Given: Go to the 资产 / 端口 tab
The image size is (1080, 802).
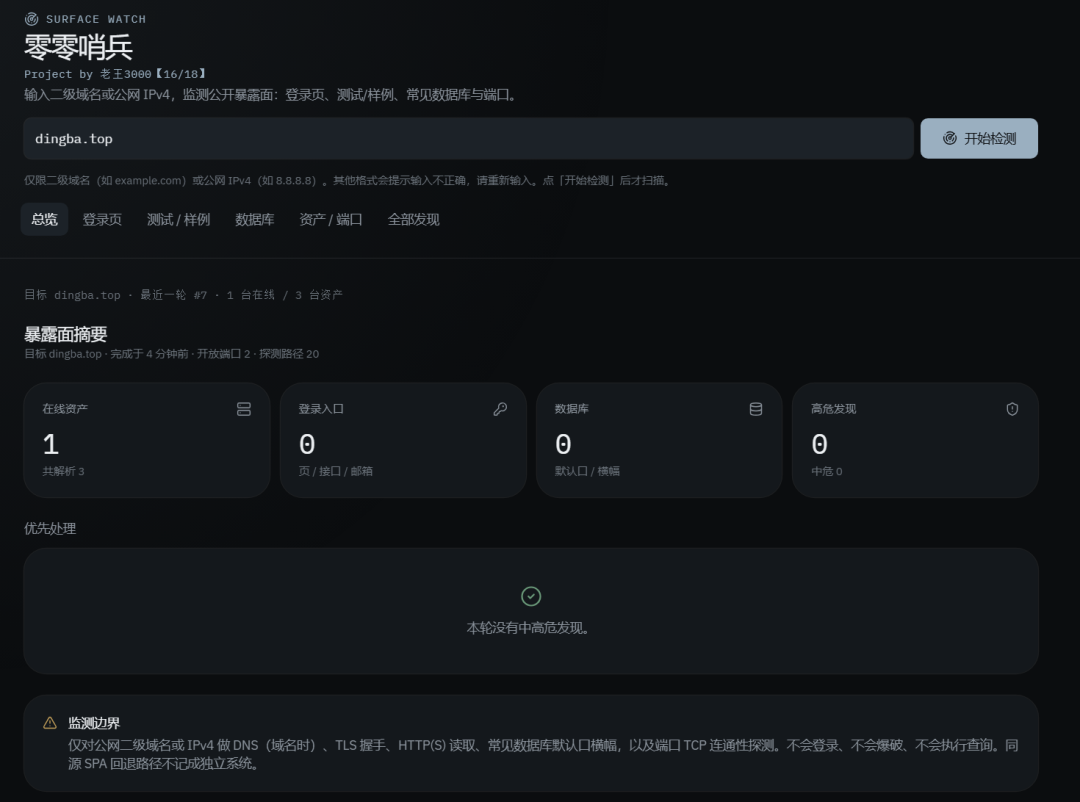Looking at the screenshot, I should [x=331, y=219].
